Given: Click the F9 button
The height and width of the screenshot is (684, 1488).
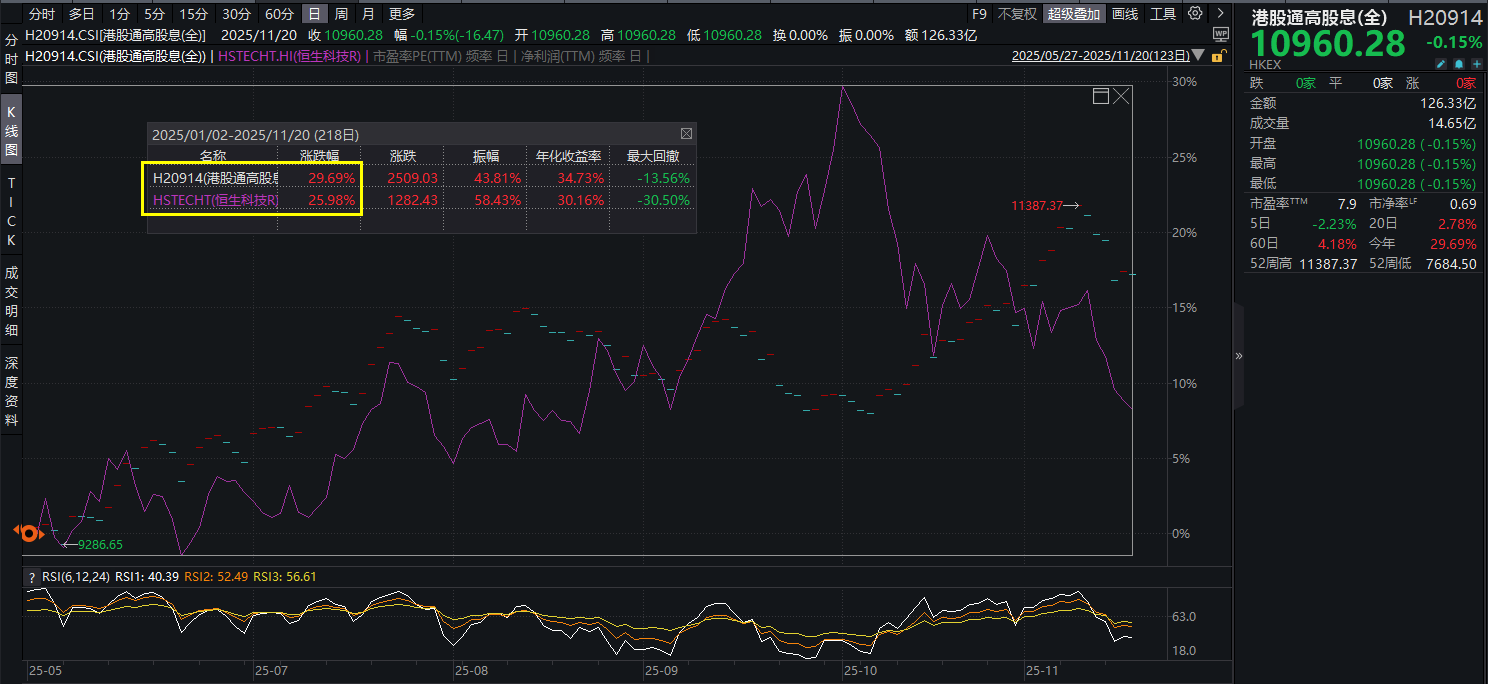Looking at the screenshot, I should 979,14.
